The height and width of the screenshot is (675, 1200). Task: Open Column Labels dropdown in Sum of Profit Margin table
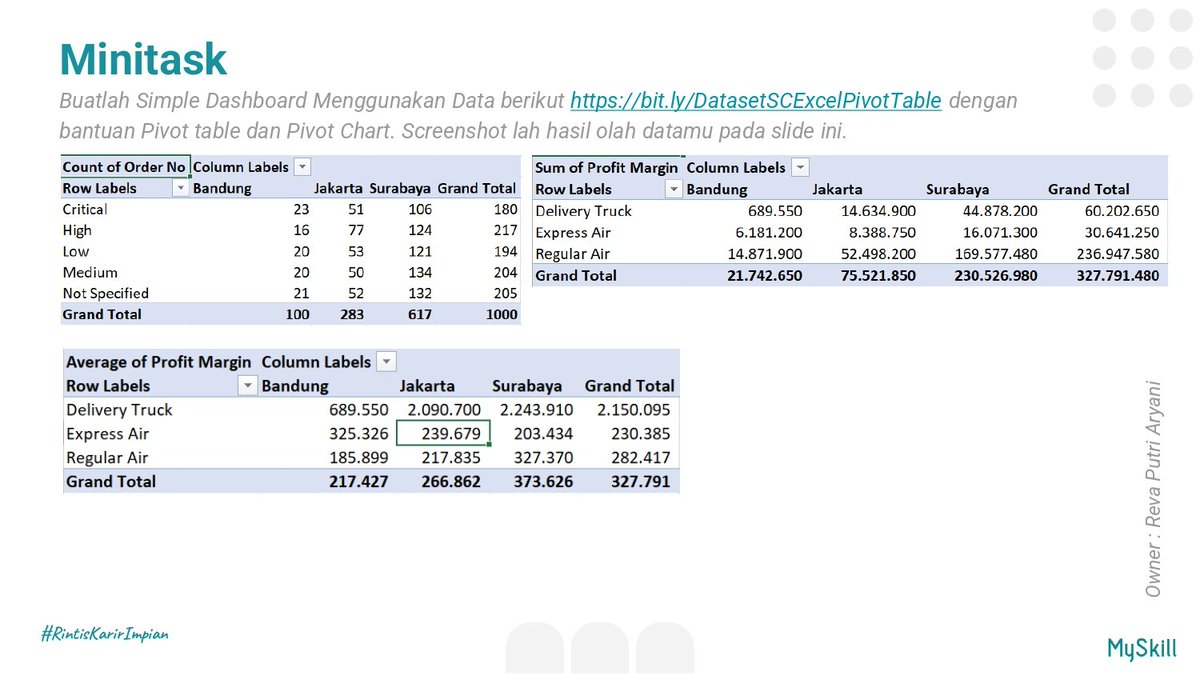[800, 168]
